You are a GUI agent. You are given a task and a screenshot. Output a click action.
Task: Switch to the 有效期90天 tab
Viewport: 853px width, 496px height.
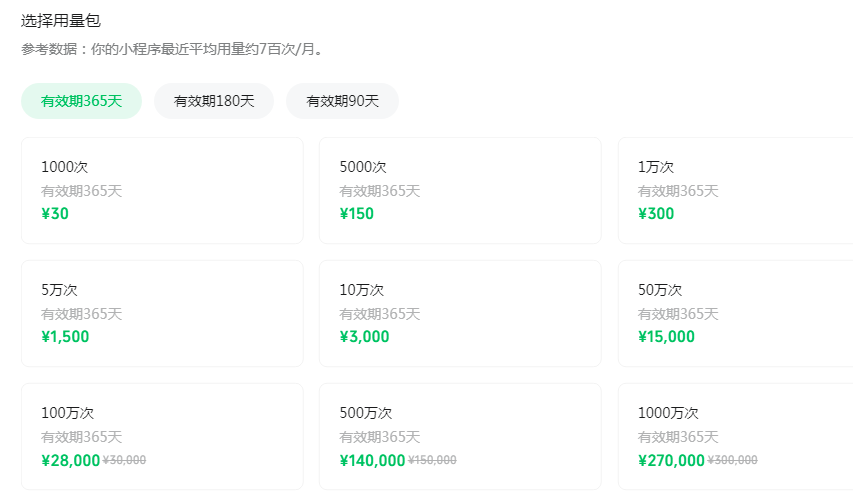(342, 101)
